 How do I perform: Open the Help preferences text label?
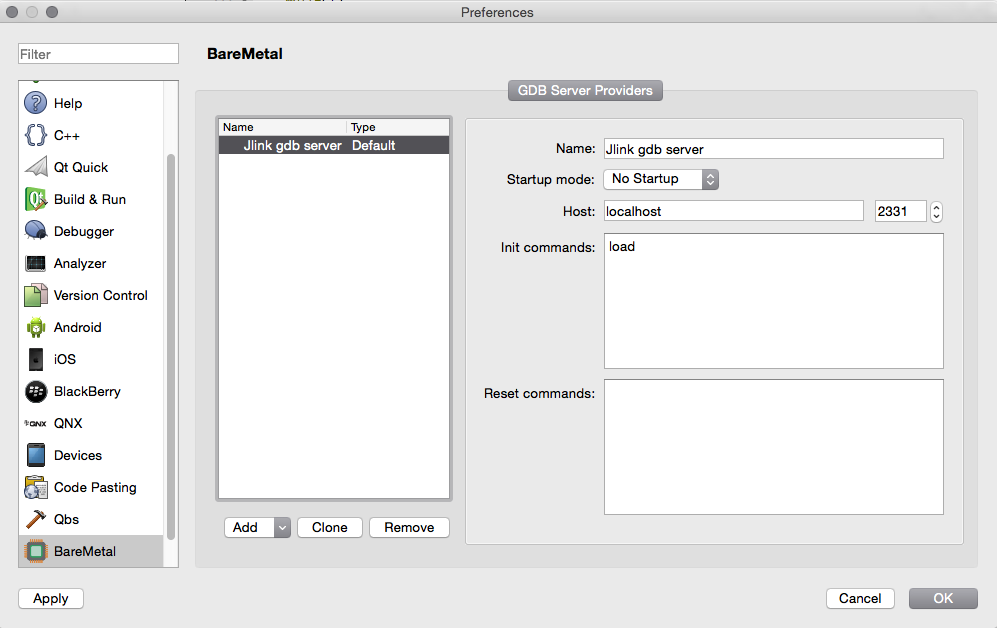pyautogui.click(x=68, y=103)
